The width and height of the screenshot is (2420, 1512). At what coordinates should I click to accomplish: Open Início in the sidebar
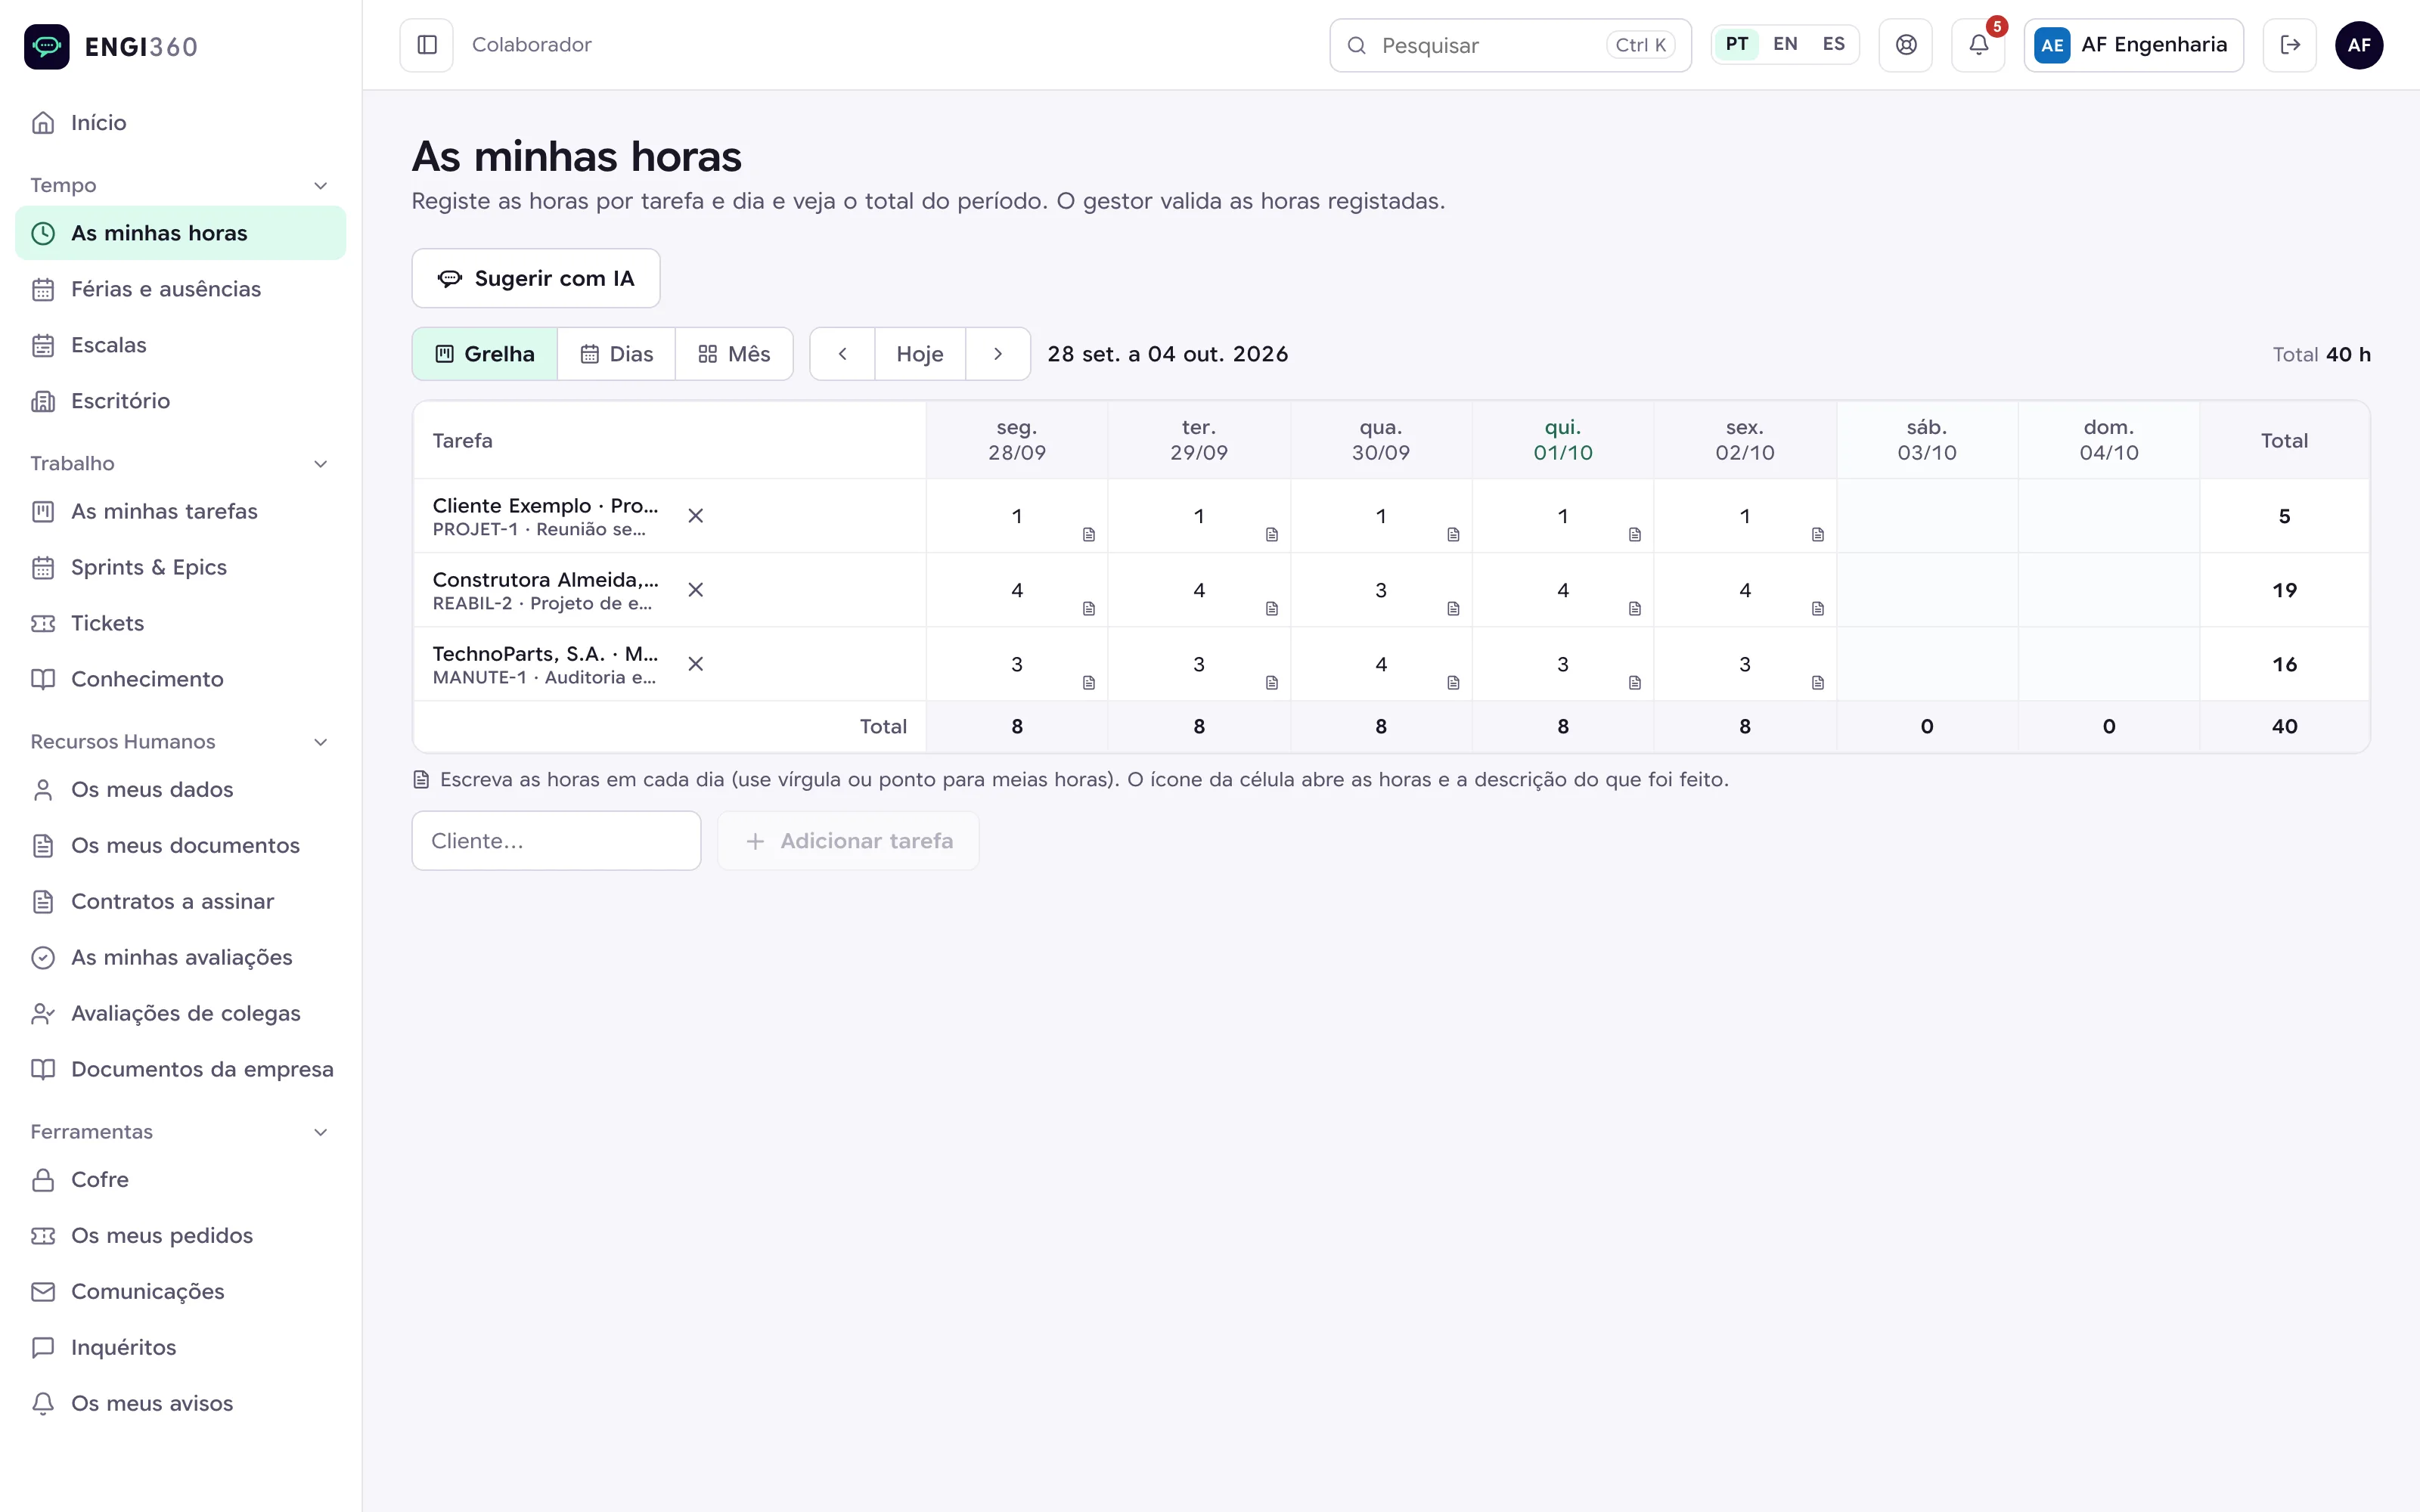pos(180,123)
